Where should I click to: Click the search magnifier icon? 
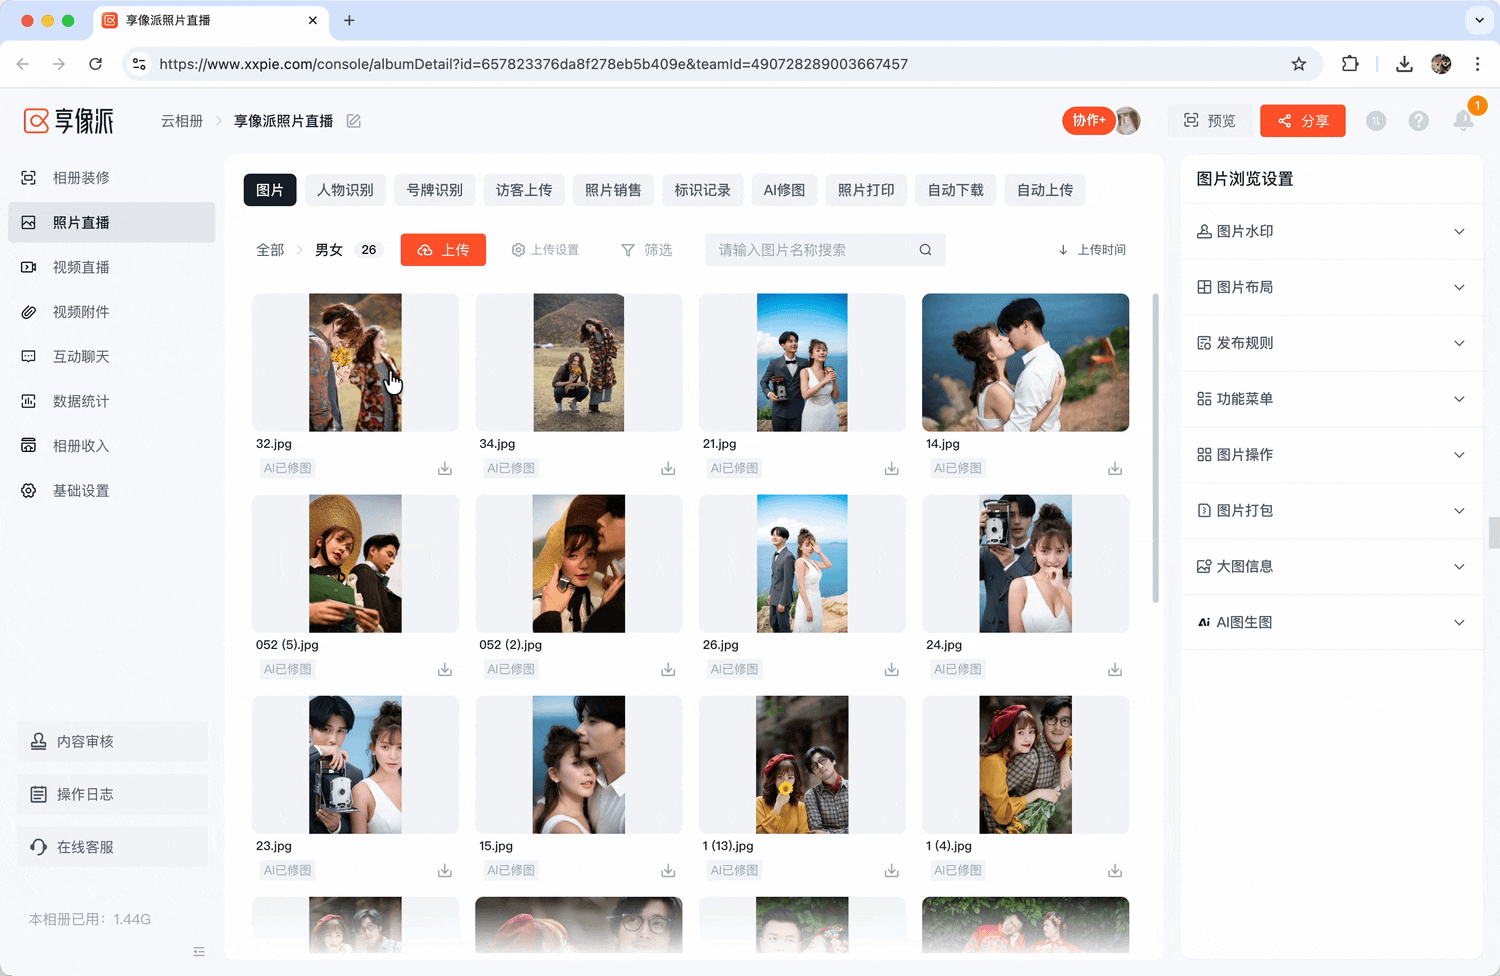(x=926, y=250)
